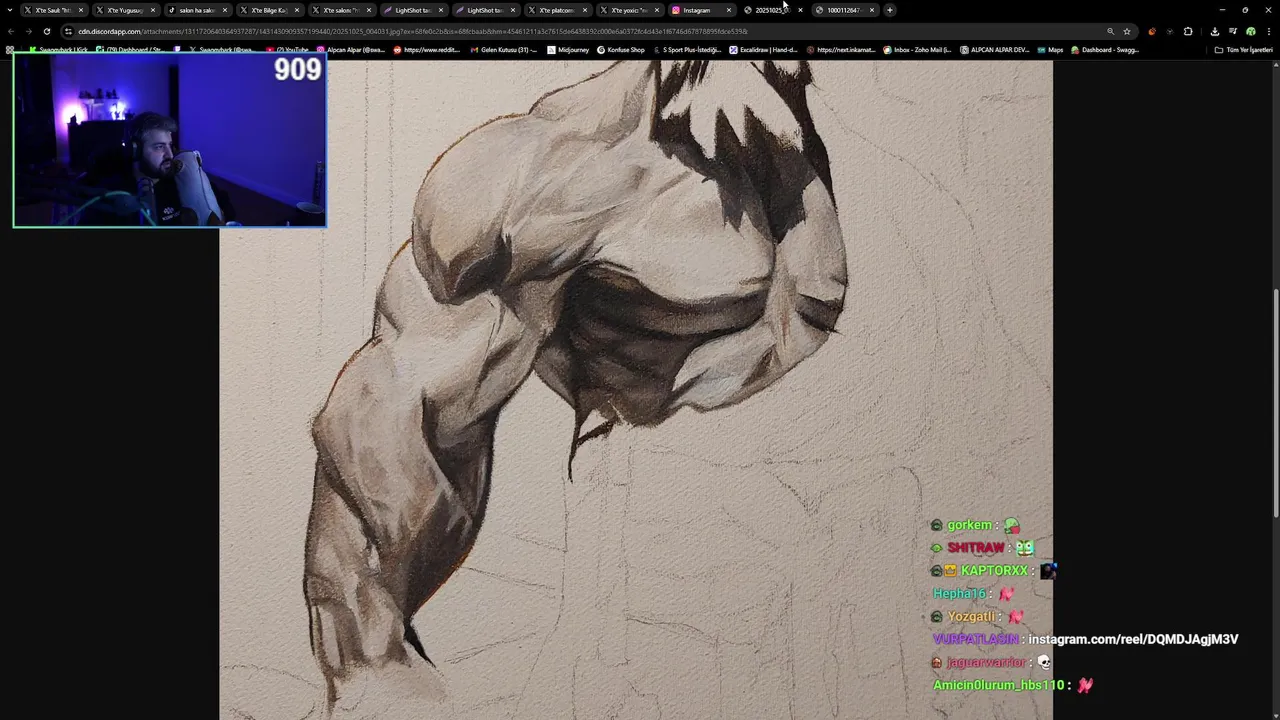Open the Brave shields extension icon
Viewport: 1280px width, 720px height.
tap(1152, 31)
